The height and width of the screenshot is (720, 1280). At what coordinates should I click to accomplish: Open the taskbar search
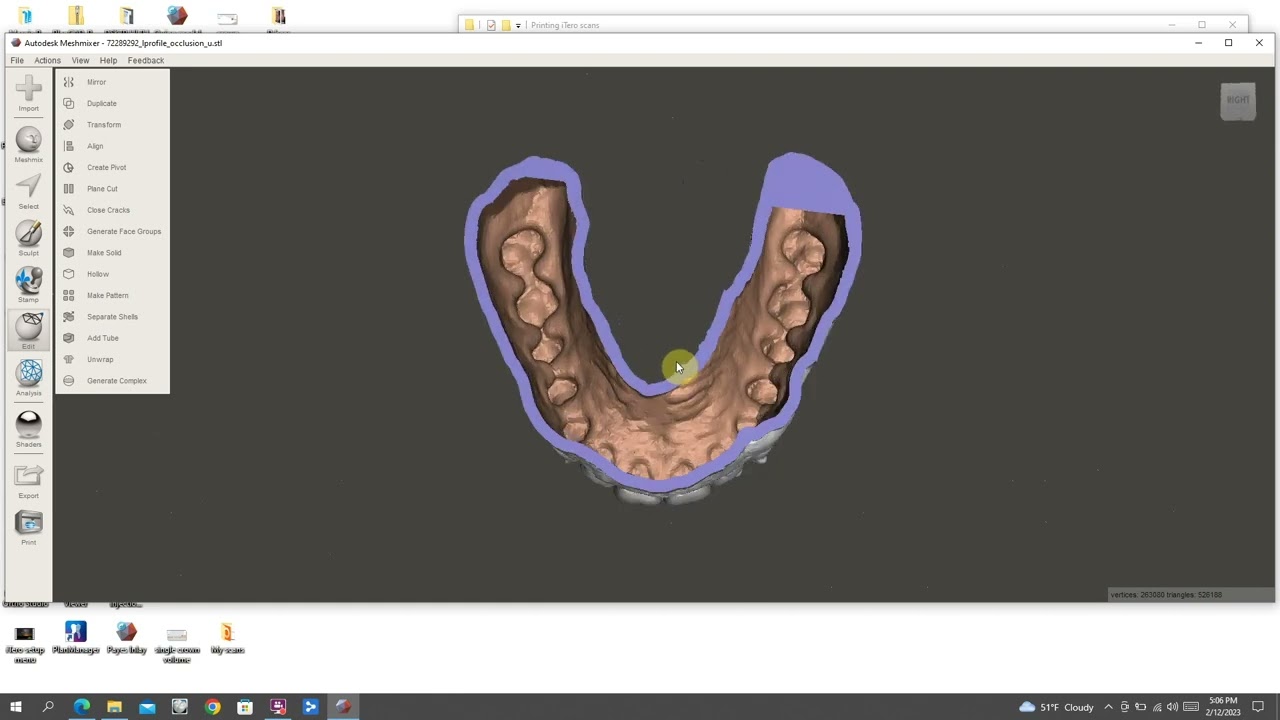pos(48,707)
